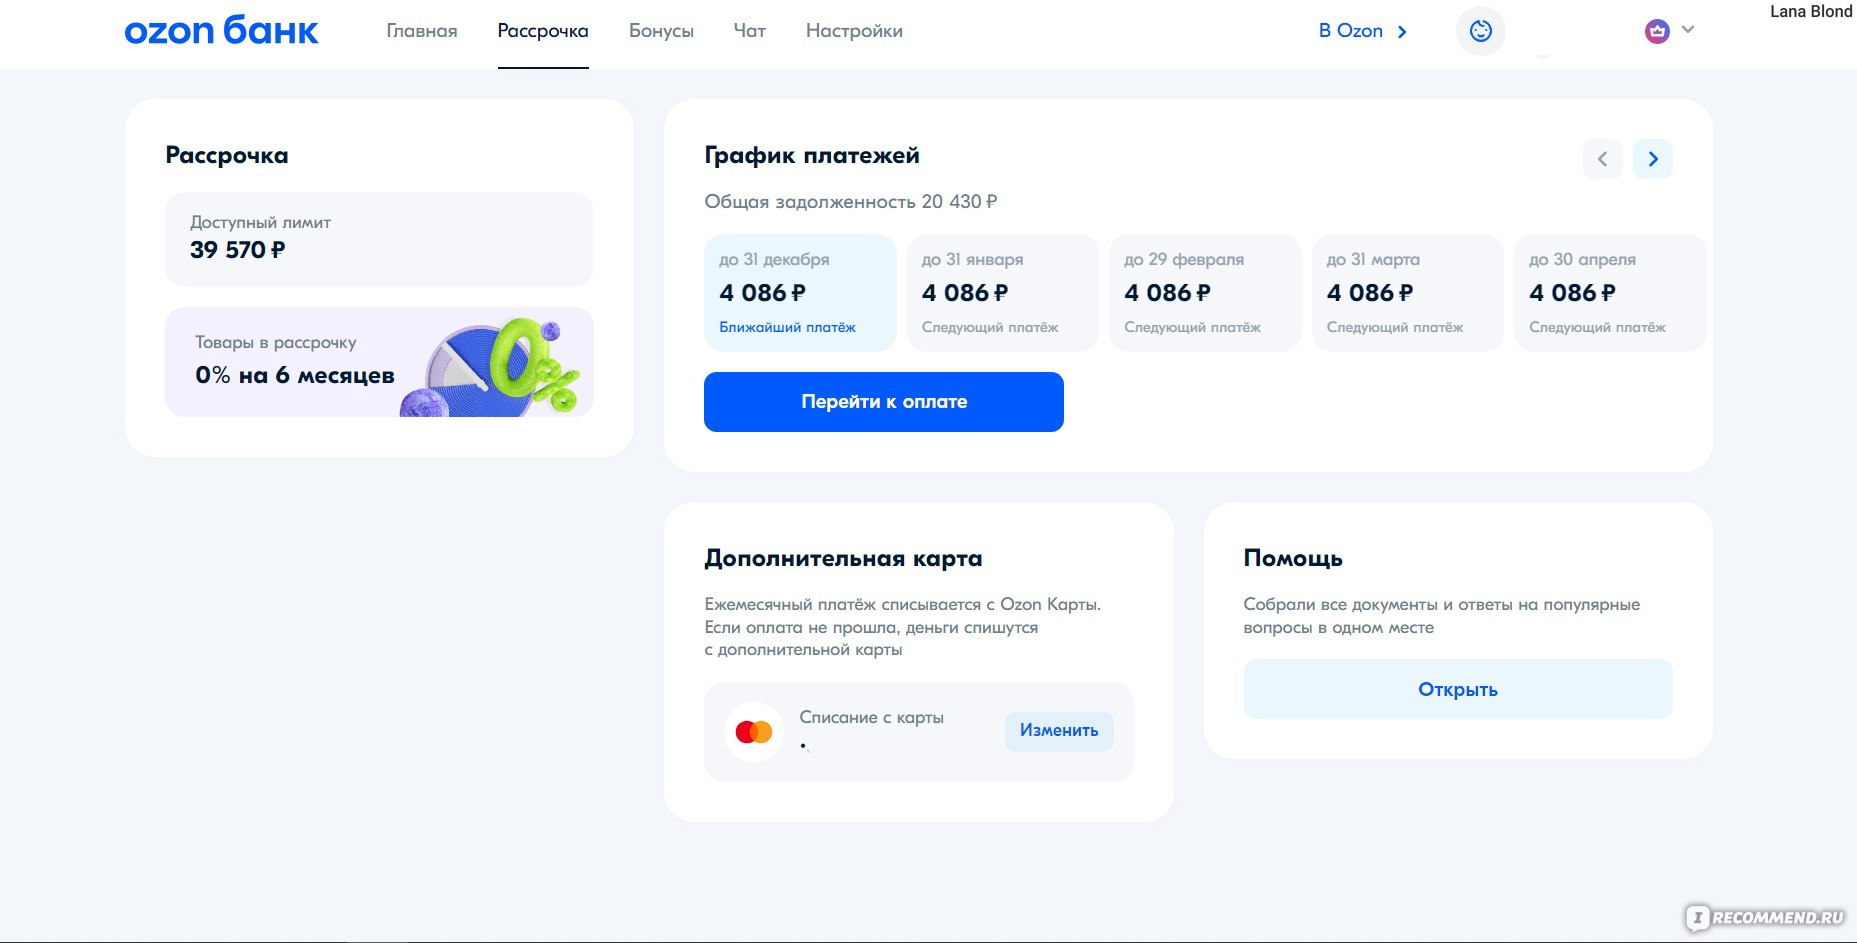Viewport: 1857px width, 943px height.
Task: Click Изменить to change debit card
Action: coord(1059,731)
